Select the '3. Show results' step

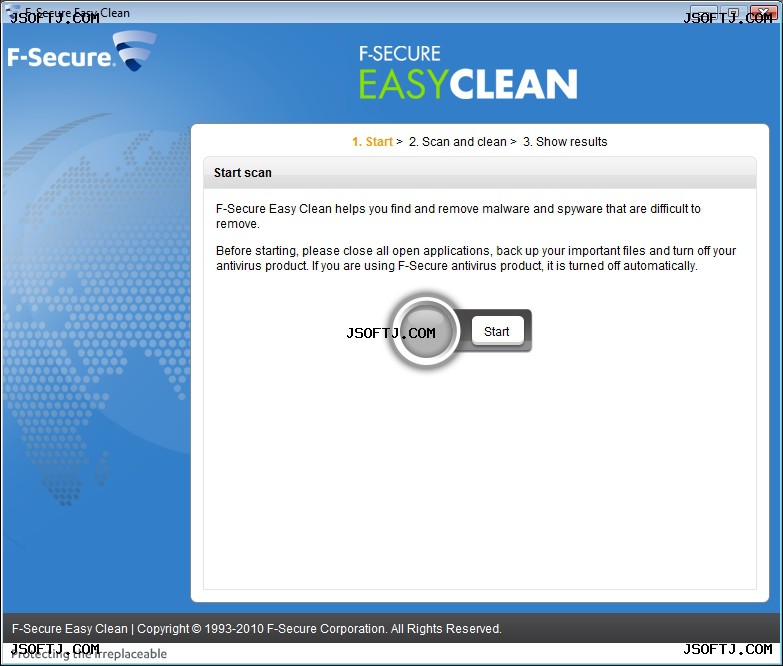pos(565,142)
